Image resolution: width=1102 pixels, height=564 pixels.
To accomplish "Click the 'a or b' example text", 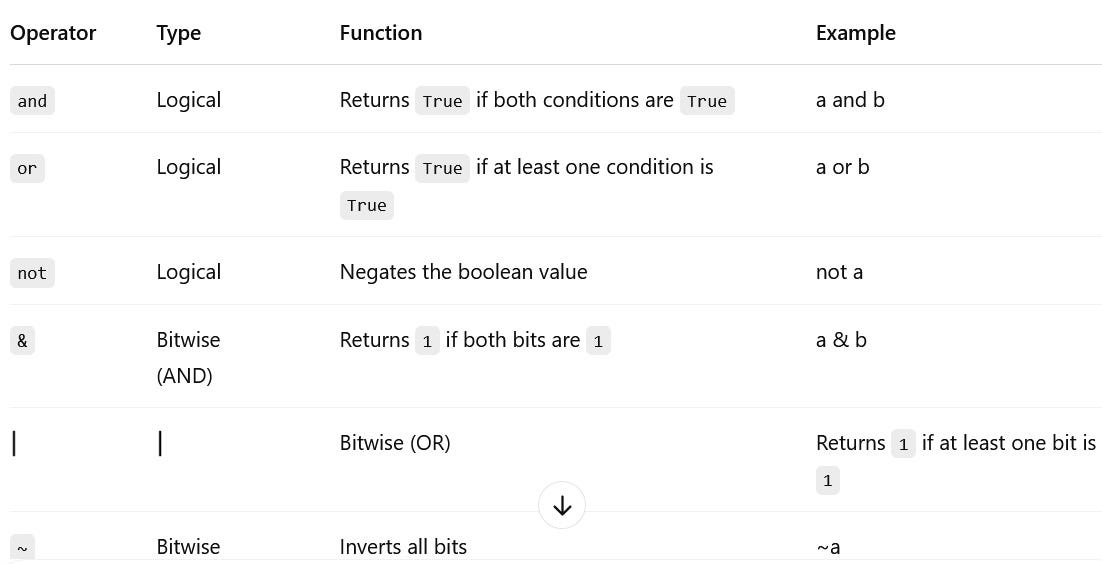I will [x=842, y=167].
